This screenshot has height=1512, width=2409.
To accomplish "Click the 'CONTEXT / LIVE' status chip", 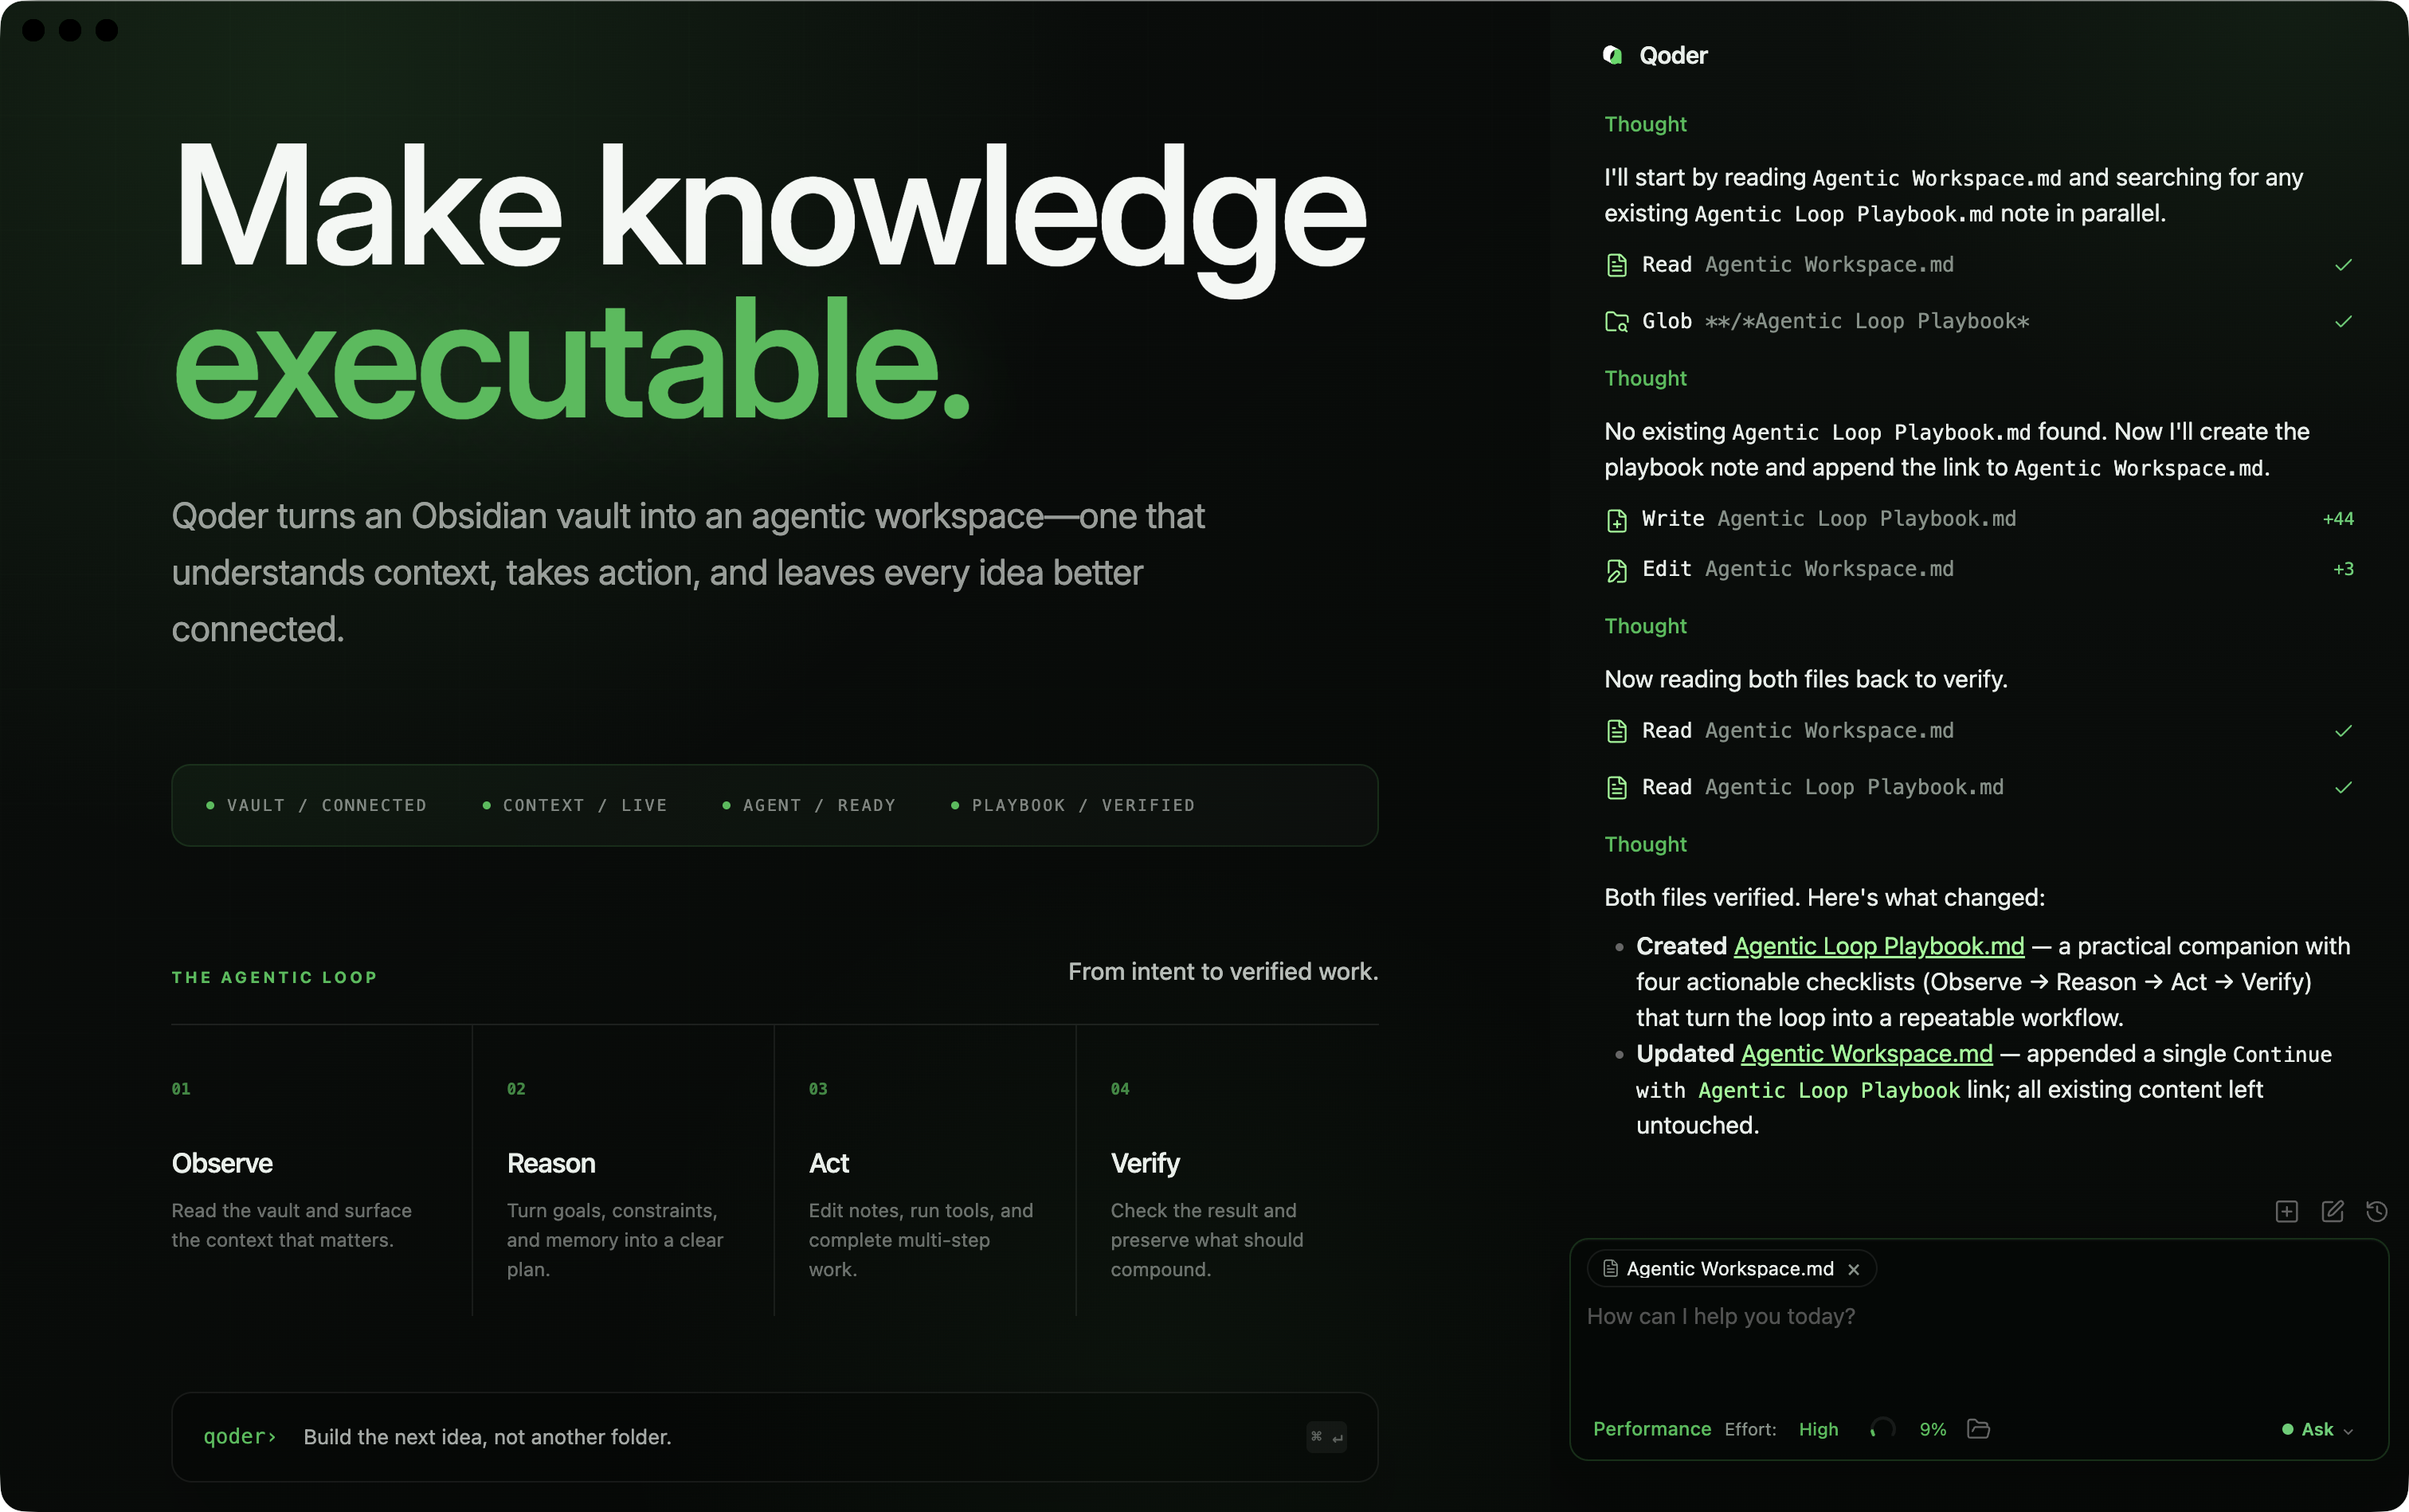I will (574, 806).
